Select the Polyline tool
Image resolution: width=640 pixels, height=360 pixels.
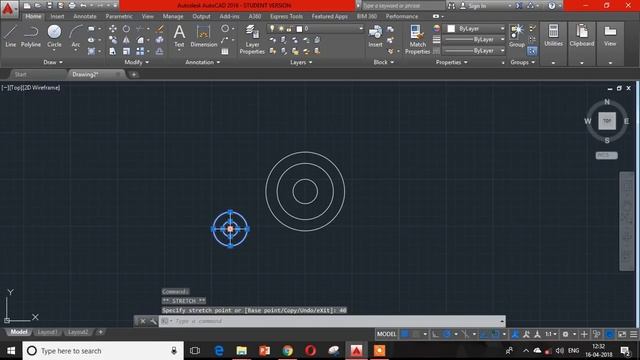pyautogui.click(x=31, y=36)
